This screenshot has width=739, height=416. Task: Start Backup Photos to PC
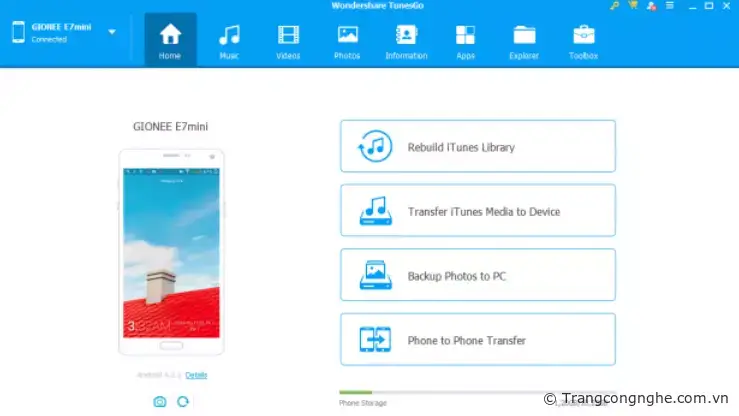pyautogui.click(x=478, y=276)
